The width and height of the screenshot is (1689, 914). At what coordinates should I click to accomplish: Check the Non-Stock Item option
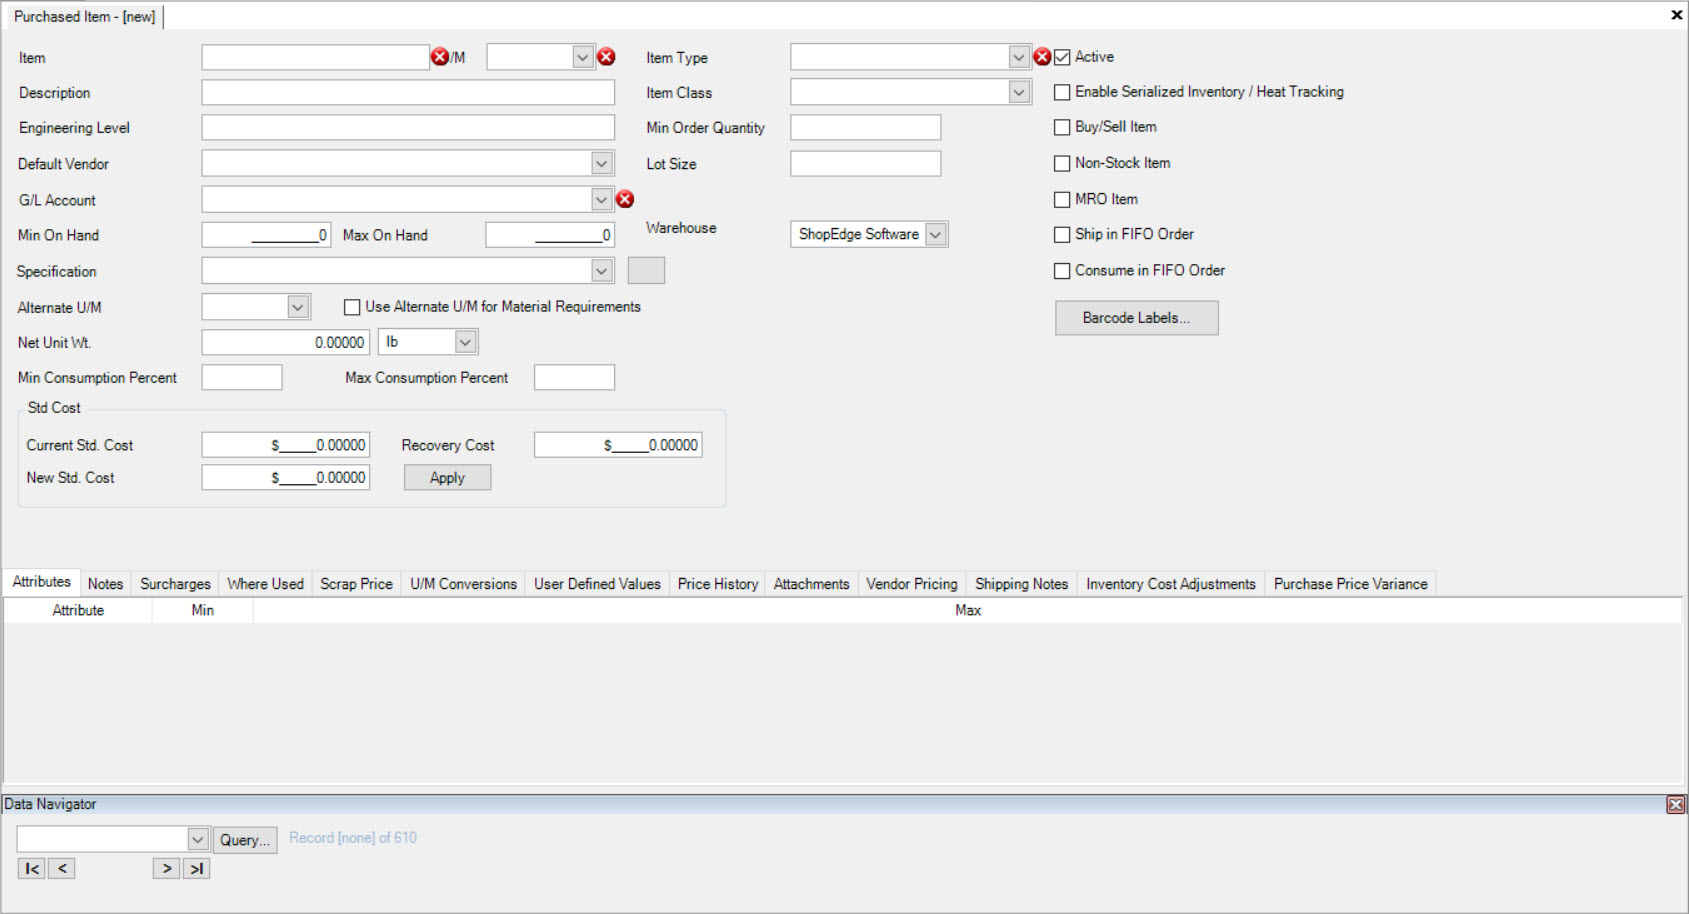(1062, 163)
